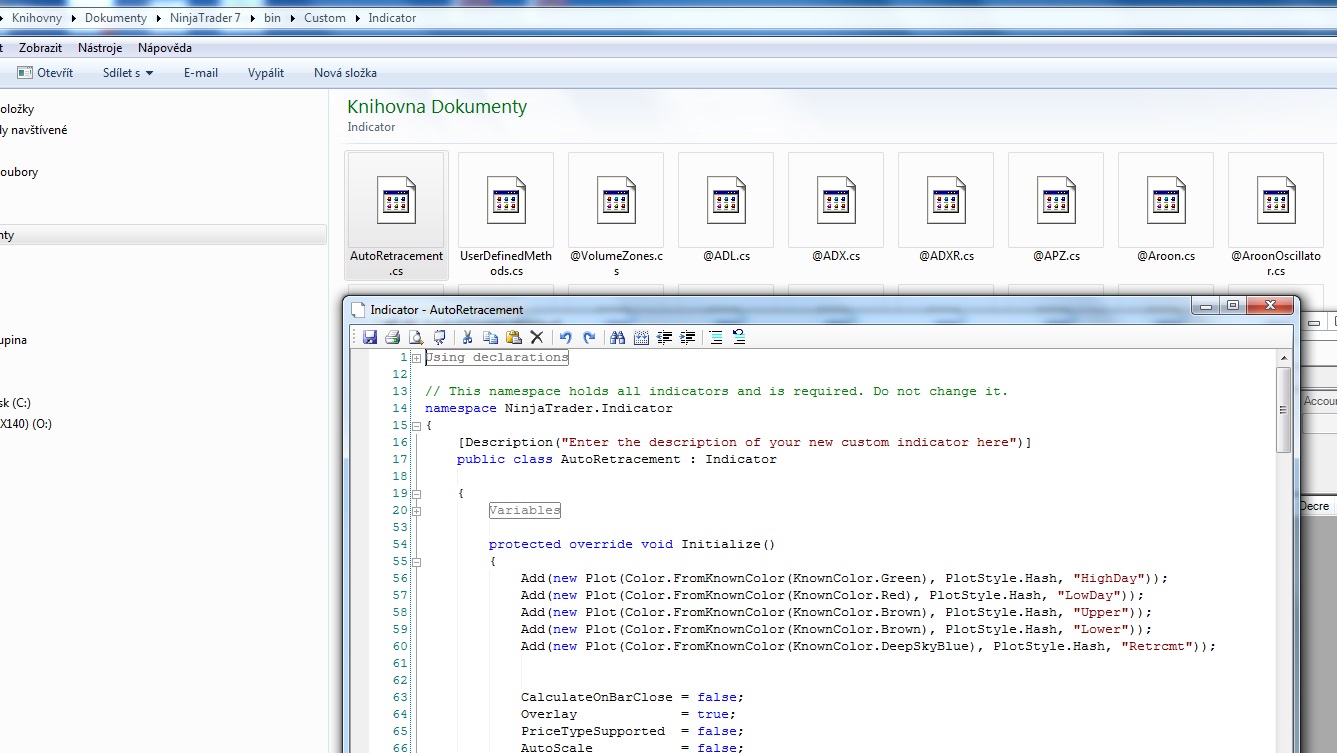
Task: Redo the last undone edit
Action: pos(589,338)
